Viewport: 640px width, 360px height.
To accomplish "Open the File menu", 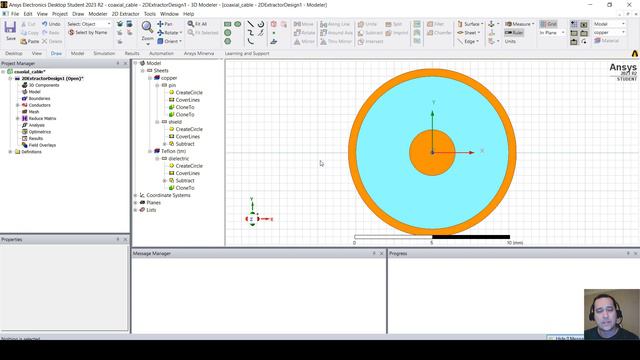I will click(15, 14).
